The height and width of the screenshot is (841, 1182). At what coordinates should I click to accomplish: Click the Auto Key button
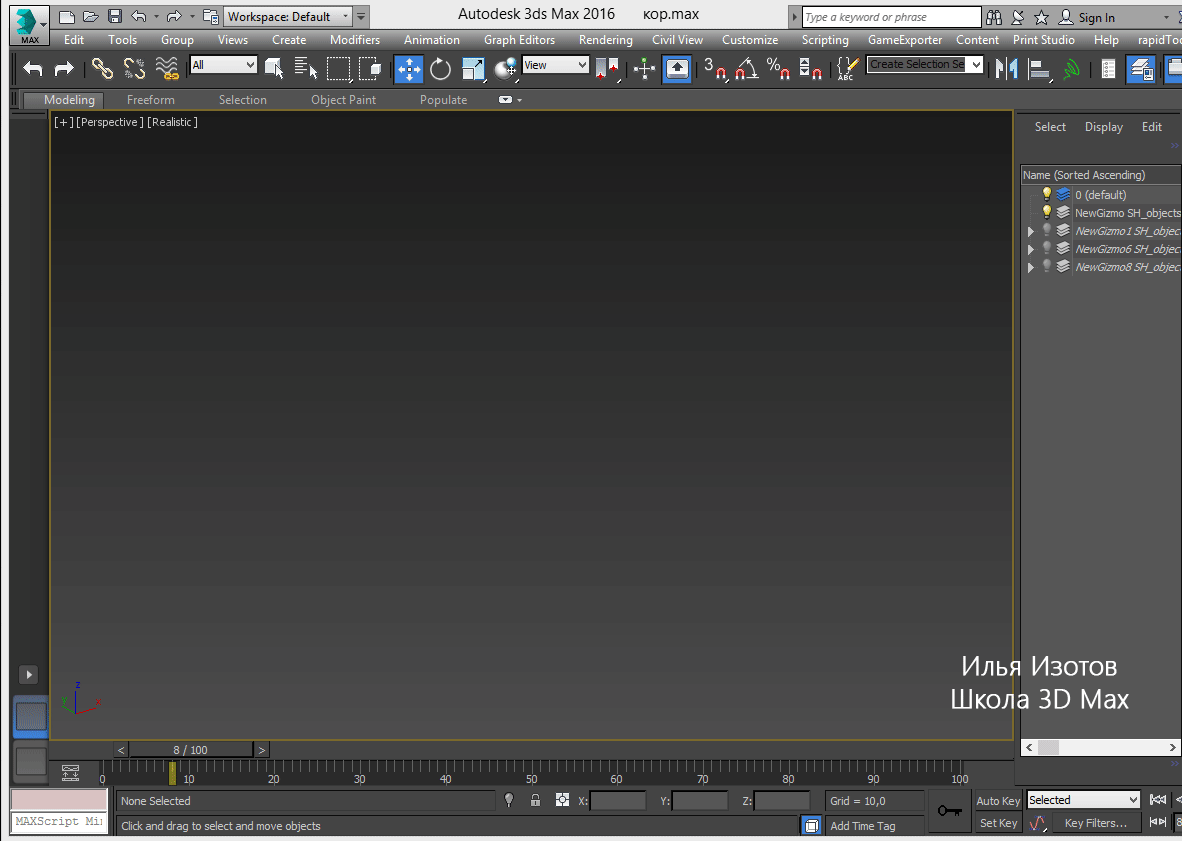[997, 800]
